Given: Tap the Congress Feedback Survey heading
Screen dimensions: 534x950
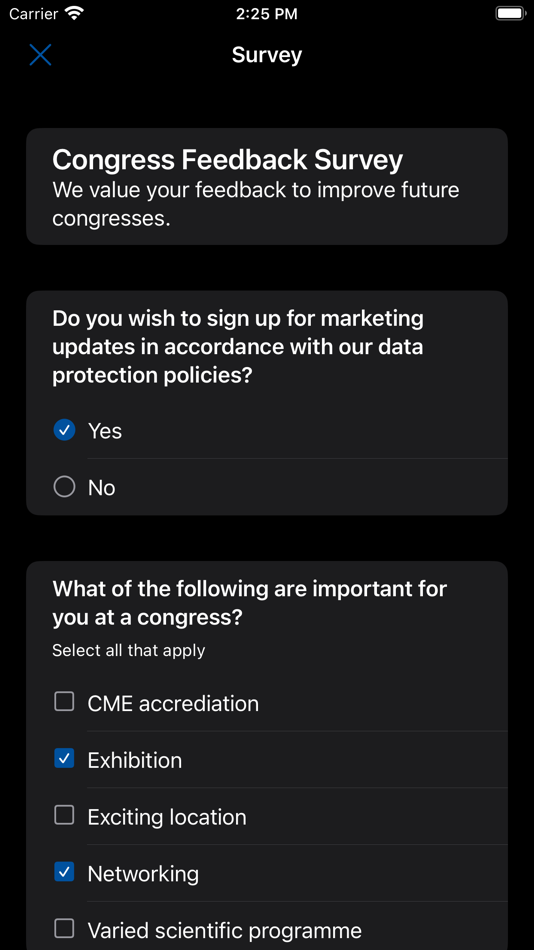Looking at the screenshot, I should coord(227,160).
